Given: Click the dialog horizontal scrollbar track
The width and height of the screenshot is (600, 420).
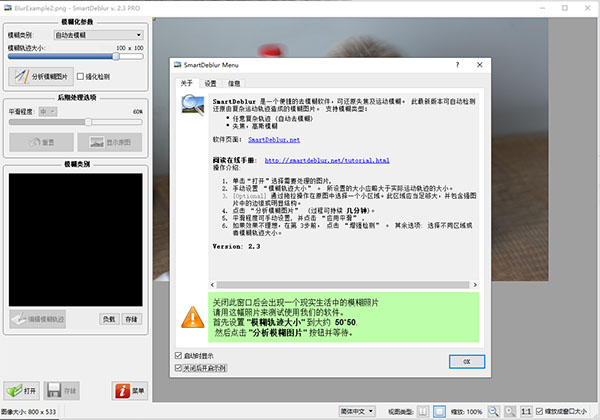Looking at the screenshot, I should (343, 285).
